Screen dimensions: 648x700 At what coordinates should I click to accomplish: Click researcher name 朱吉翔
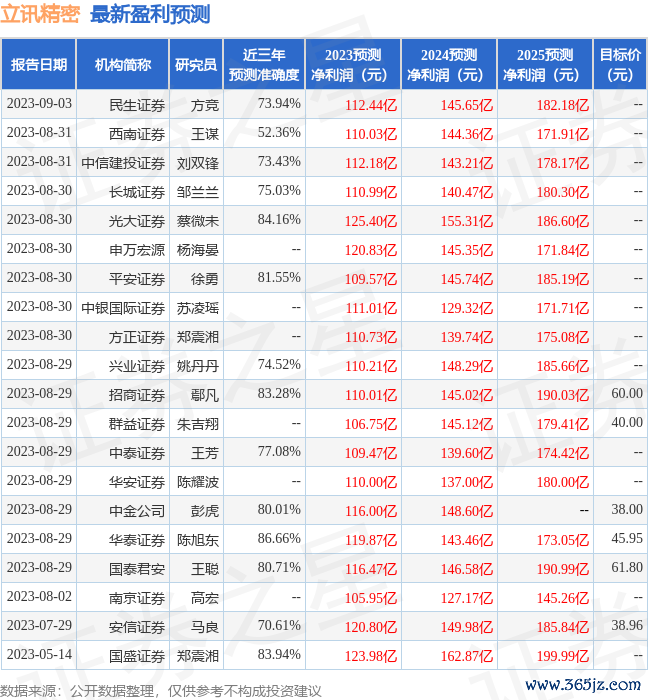(x=198, y=424)
